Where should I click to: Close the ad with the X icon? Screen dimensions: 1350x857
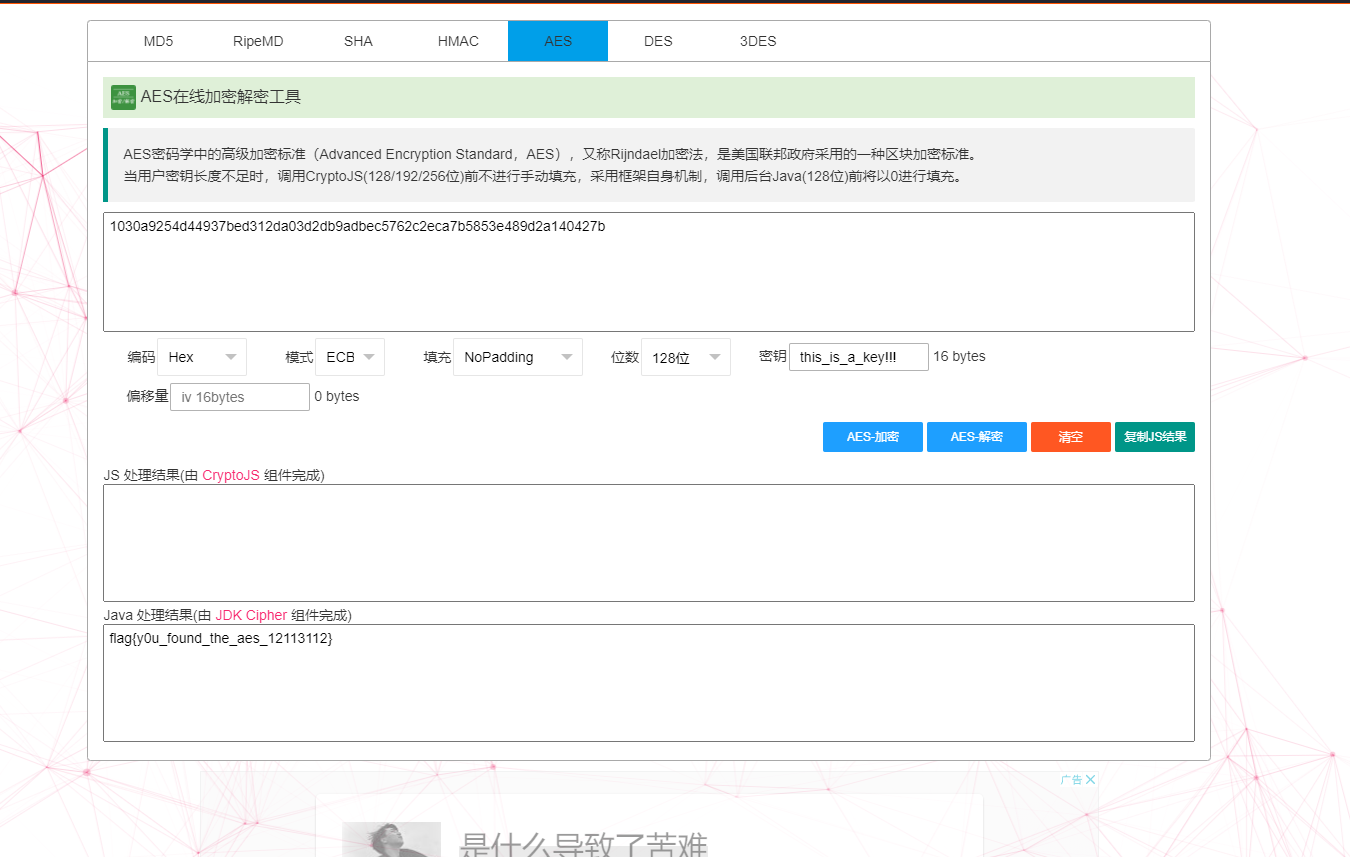tap(1091, 780)
